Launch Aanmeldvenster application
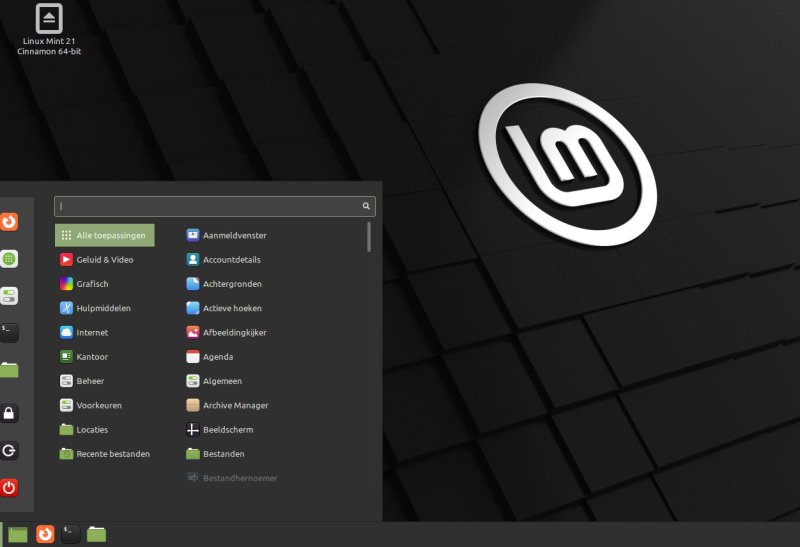This screenshot has width=800, height=547. click(234, 235)
